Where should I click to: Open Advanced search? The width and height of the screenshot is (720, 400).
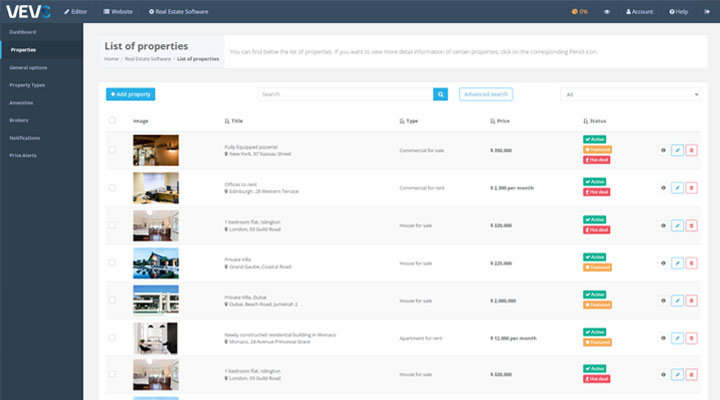coord(486,94)
